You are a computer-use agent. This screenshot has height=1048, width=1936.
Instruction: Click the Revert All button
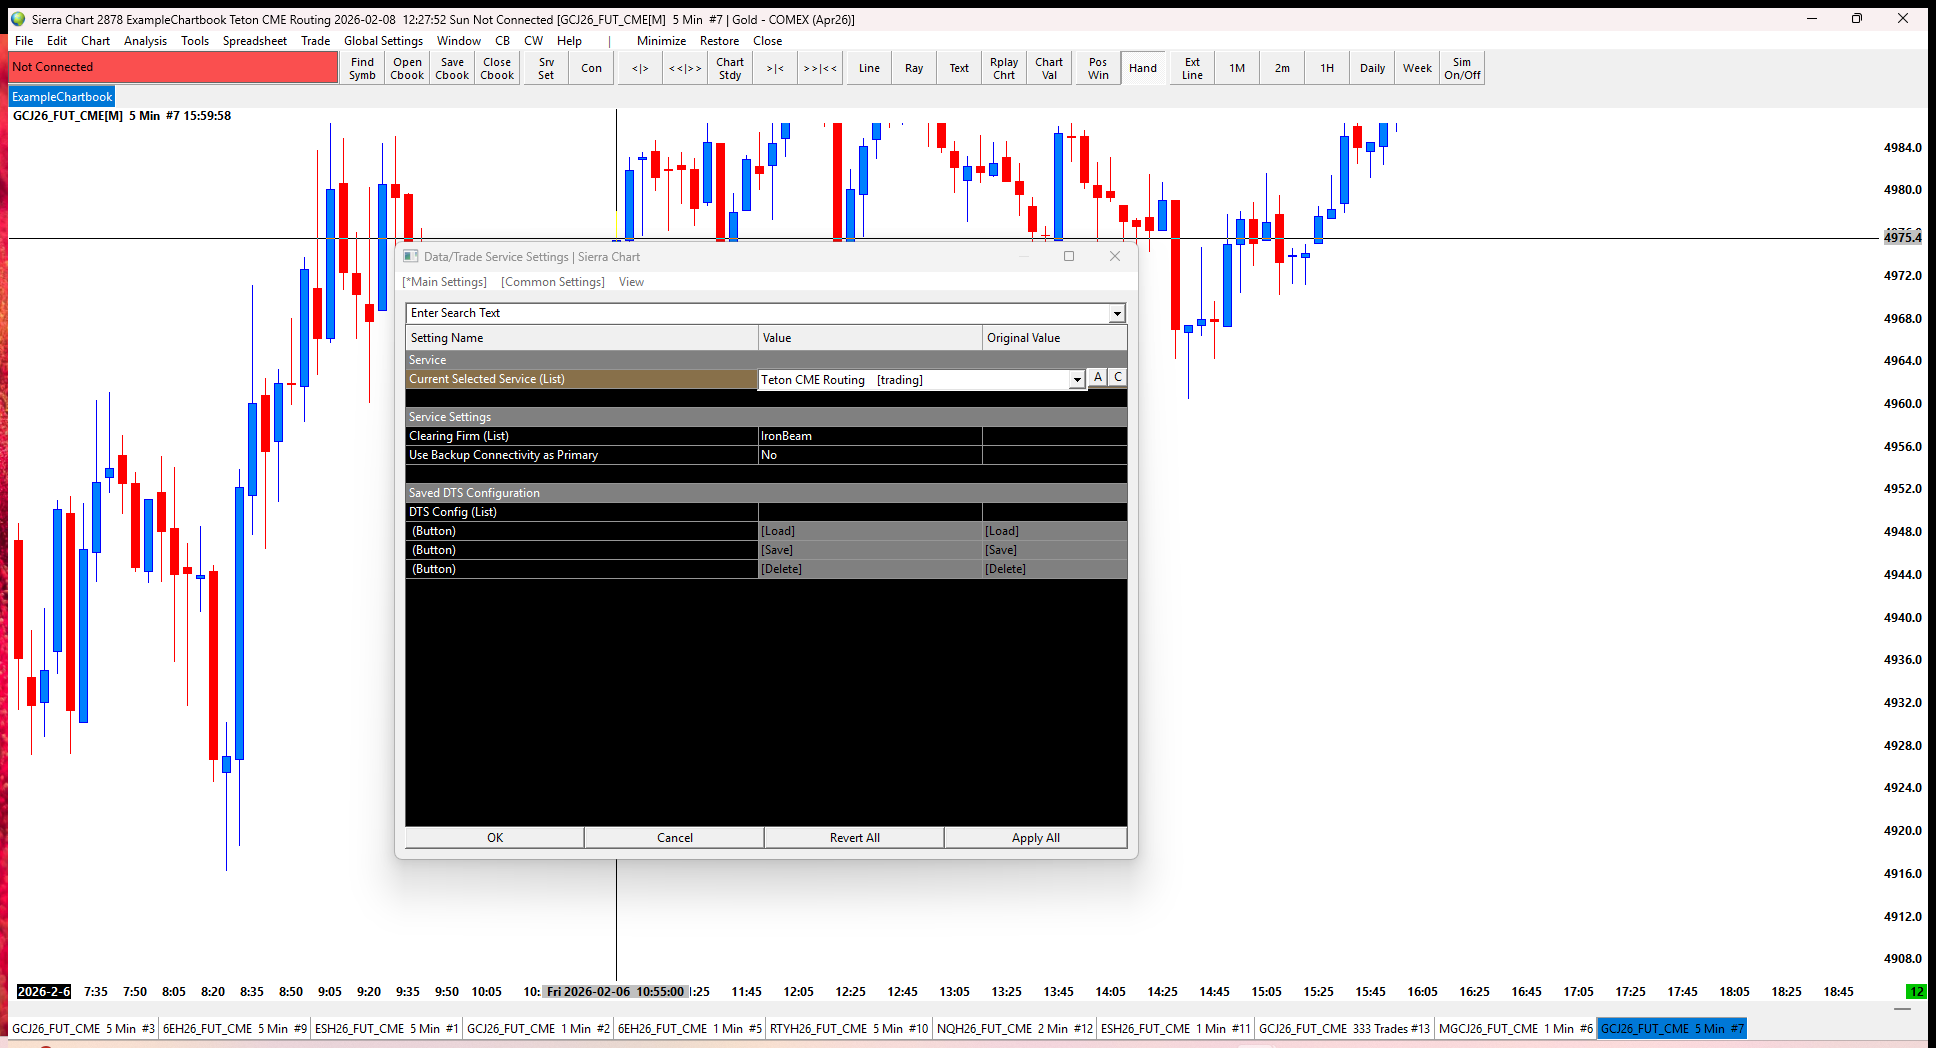coord(855,838)
